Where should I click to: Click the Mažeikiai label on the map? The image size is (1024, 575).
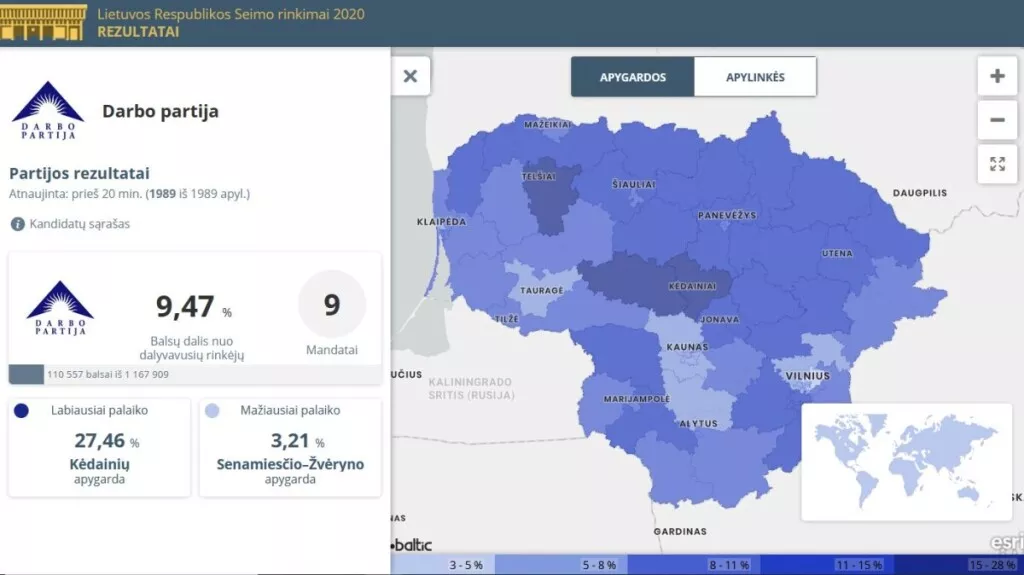[547, 124]
